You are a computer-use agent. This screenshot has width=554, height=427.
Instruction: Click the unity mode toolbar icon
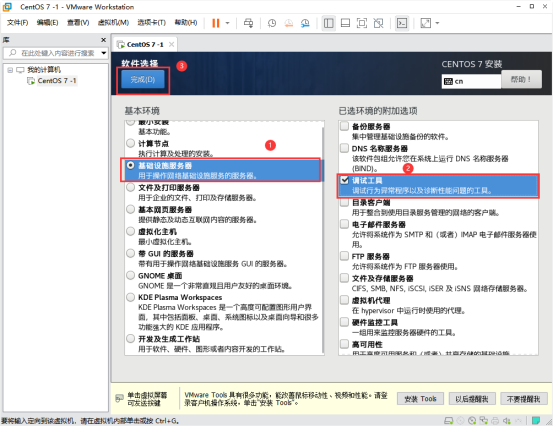[378, 23]
